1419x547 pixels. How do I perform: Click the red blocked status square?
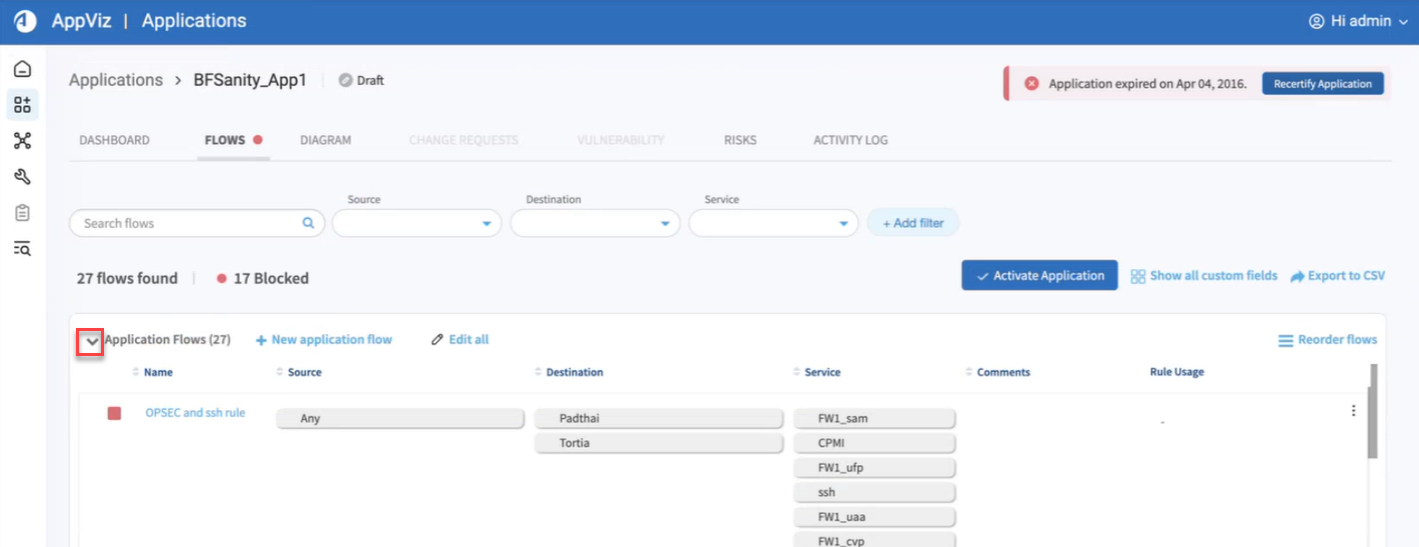point(114,413)
